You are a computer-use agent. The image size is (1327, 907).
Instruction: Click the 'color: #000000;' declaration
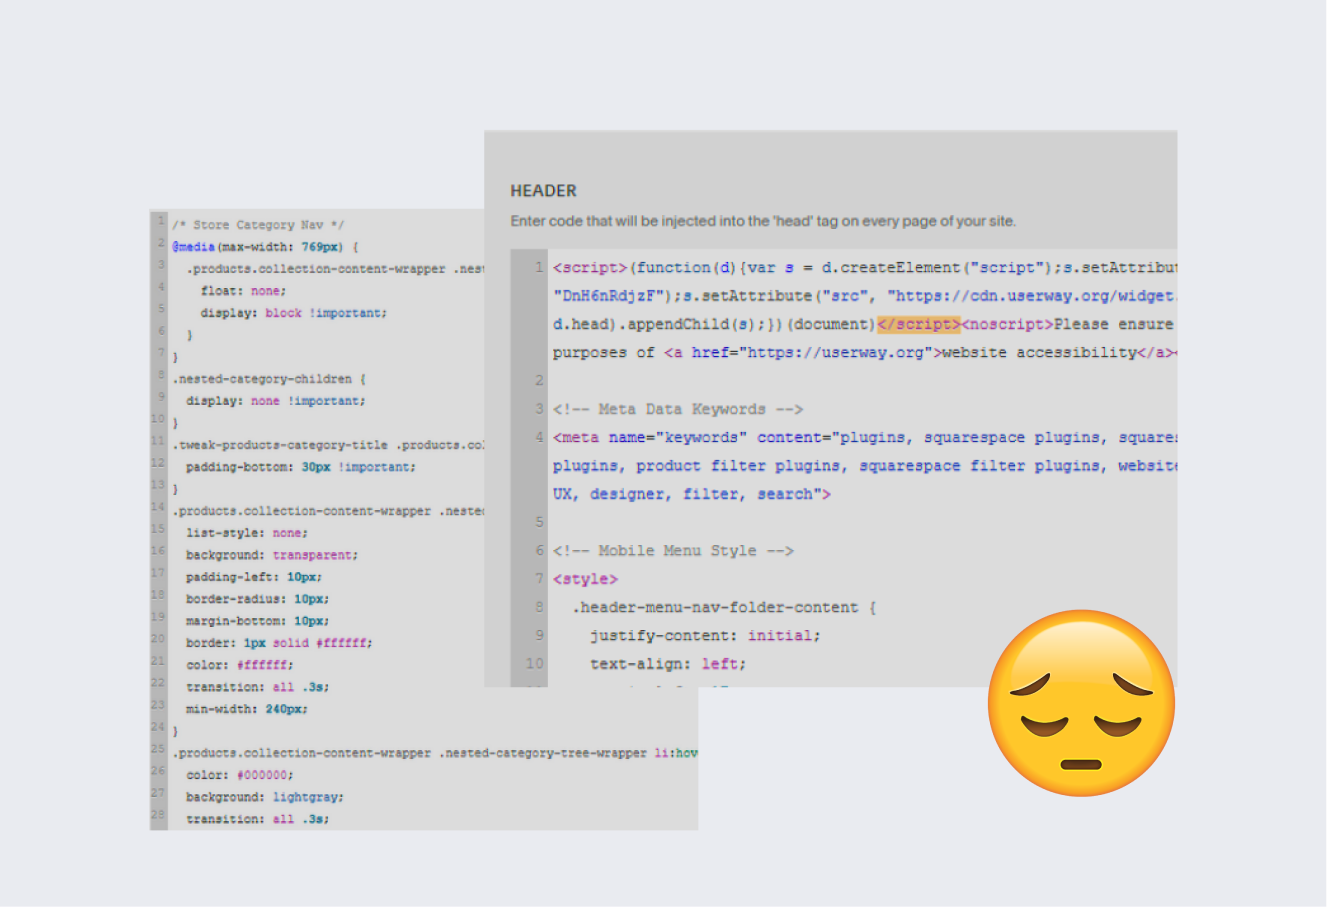240,775
